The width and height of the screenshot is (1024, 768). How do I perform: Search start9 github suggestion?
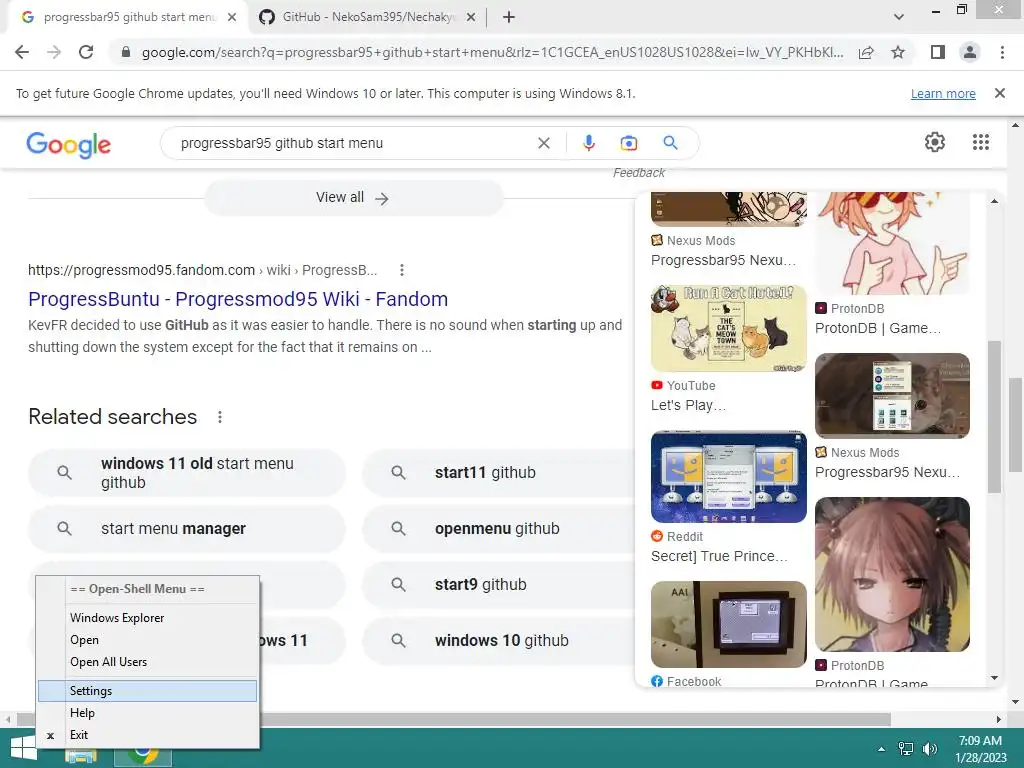[498, 584]
